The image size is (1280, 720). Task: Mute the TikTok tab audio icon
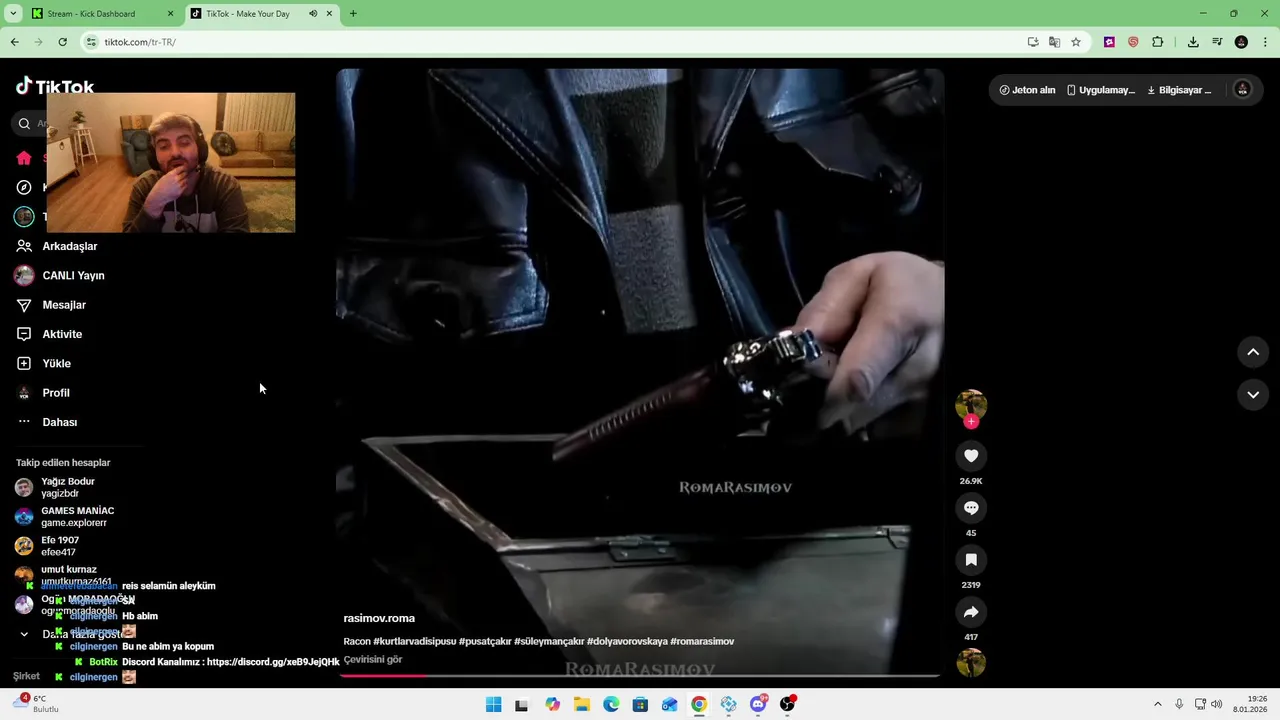(x=313, y=14)
